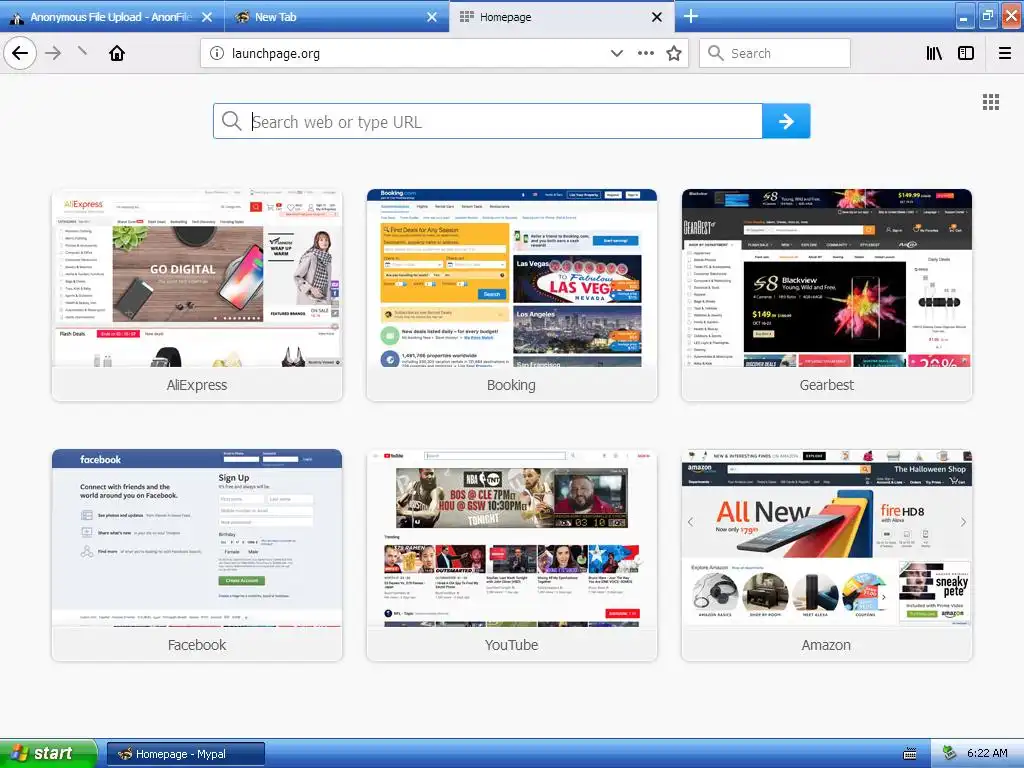
Task: Select Homepage - Mypal taskbar button
Action: point(185,754)
